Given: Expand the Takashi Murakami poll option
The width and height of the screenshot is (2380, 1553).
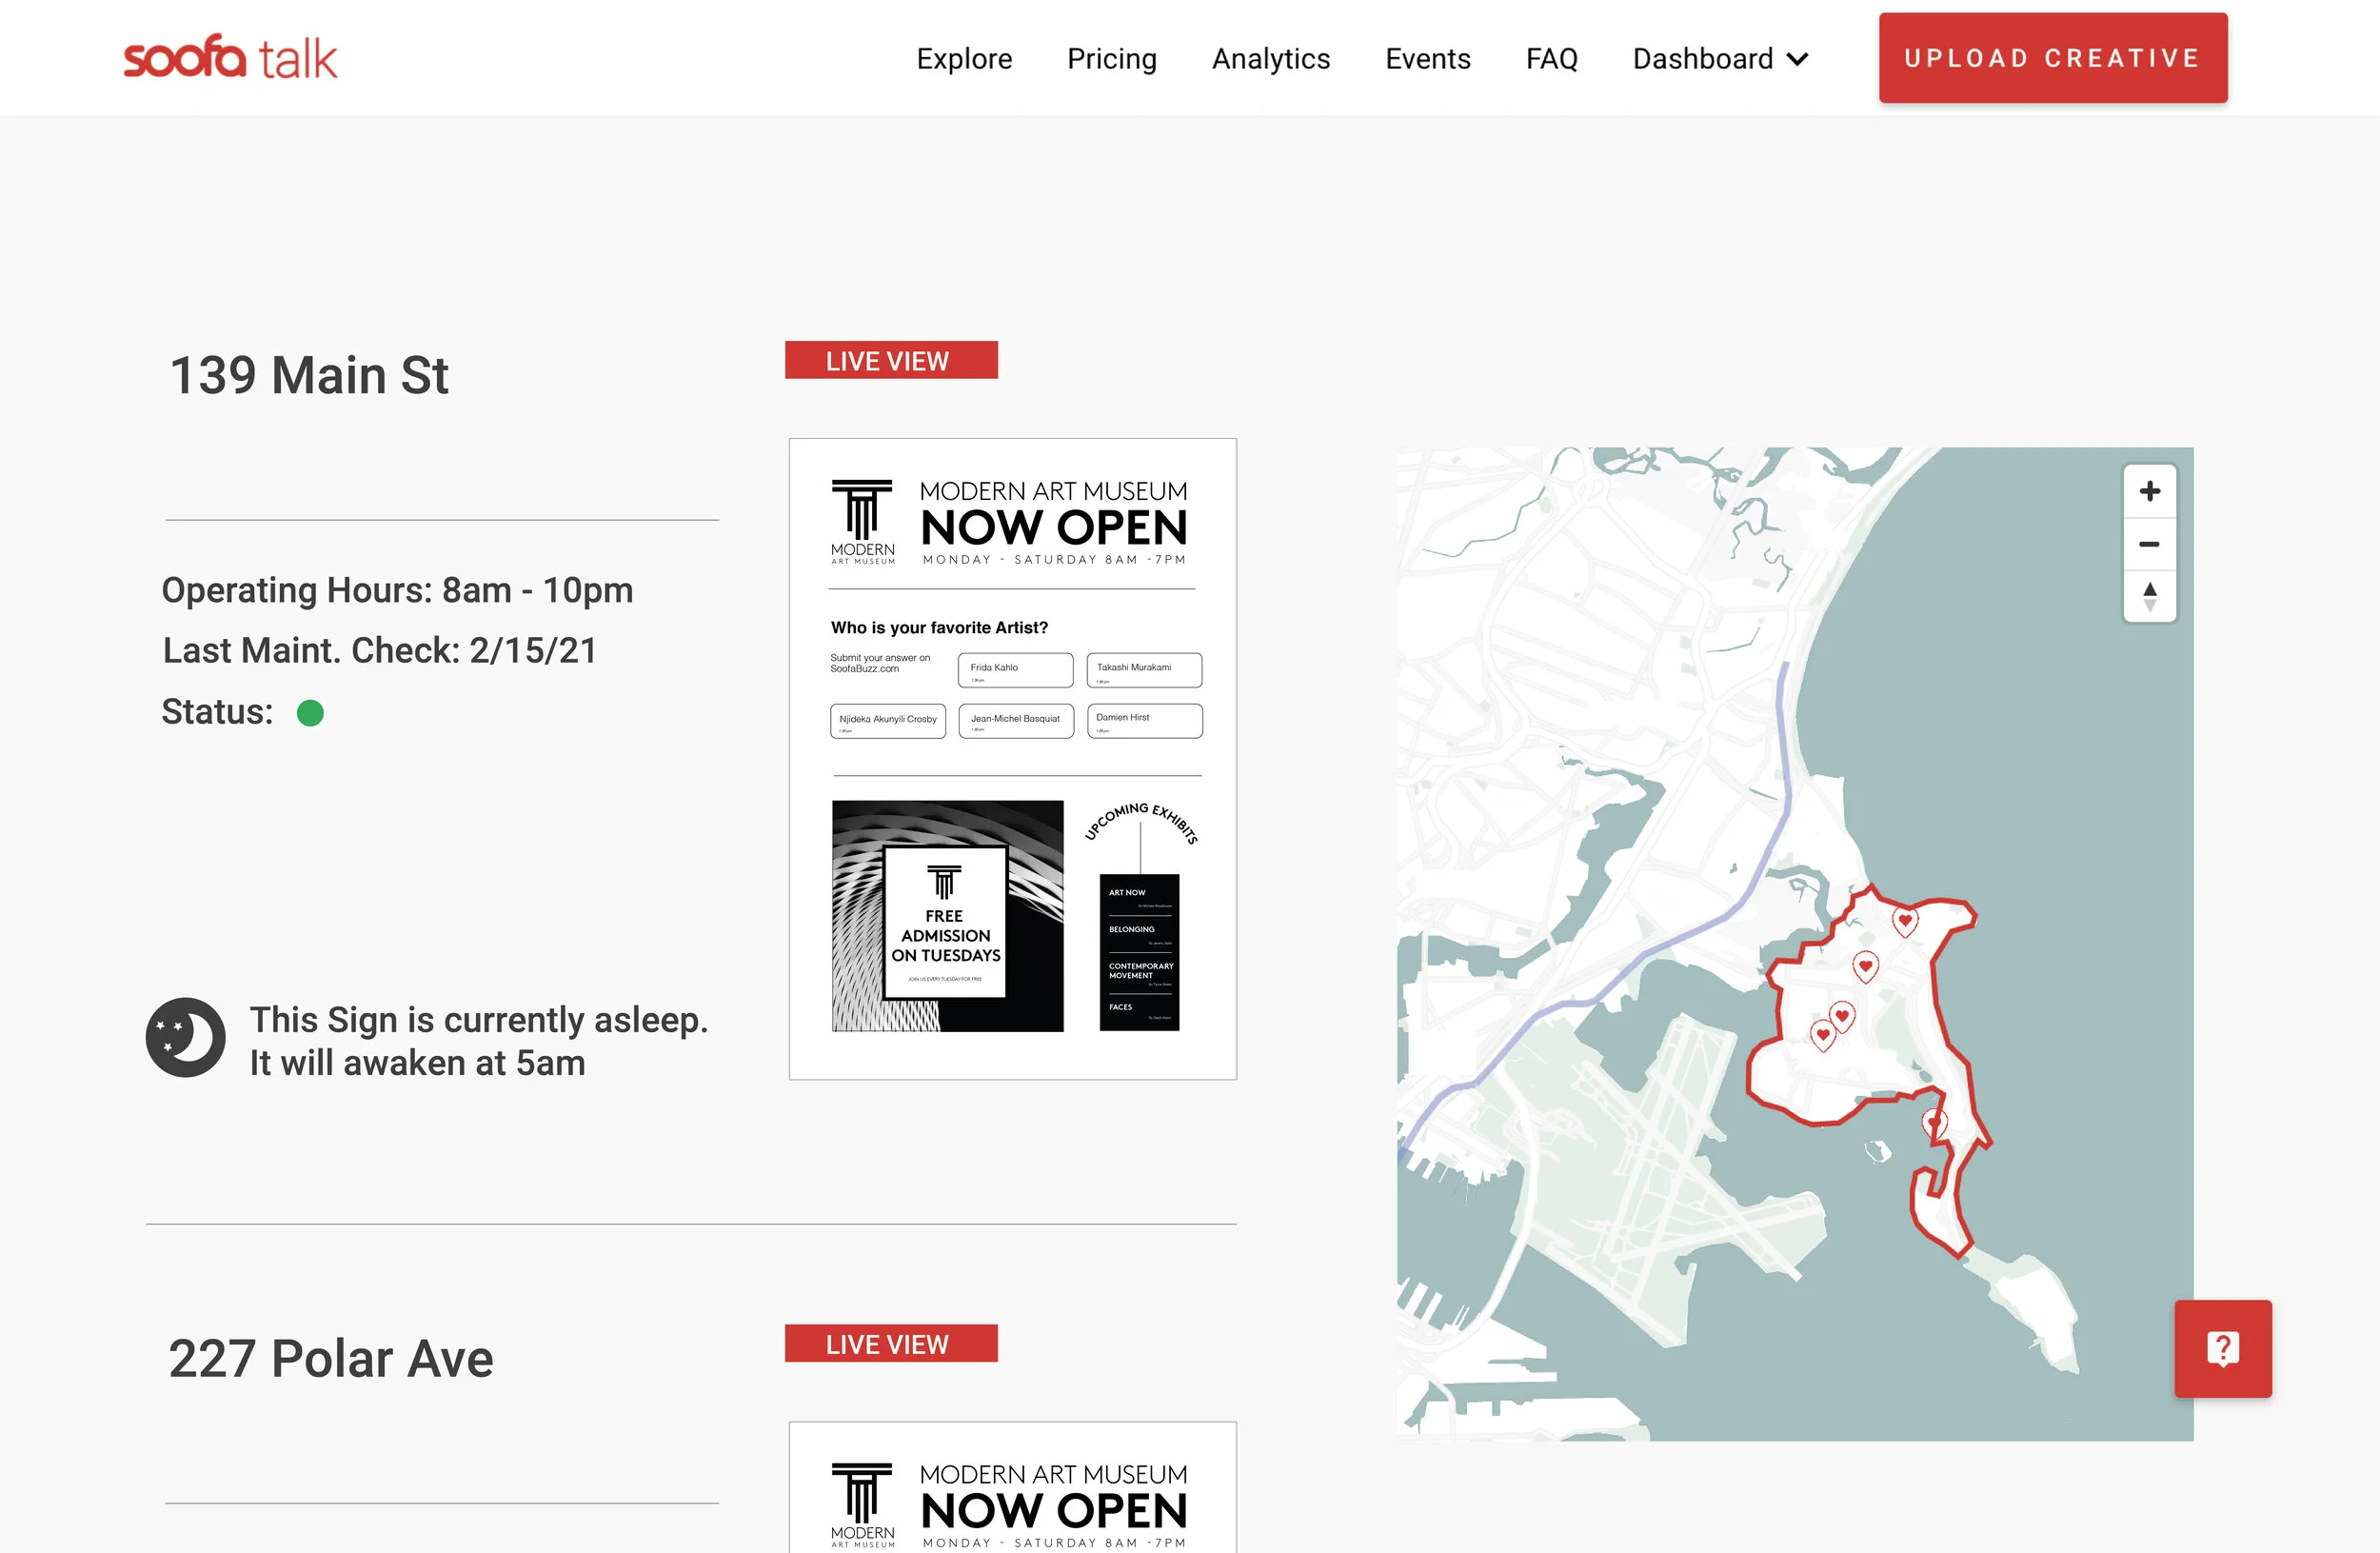Looking at the screenshot, I should click(1144, 669).
